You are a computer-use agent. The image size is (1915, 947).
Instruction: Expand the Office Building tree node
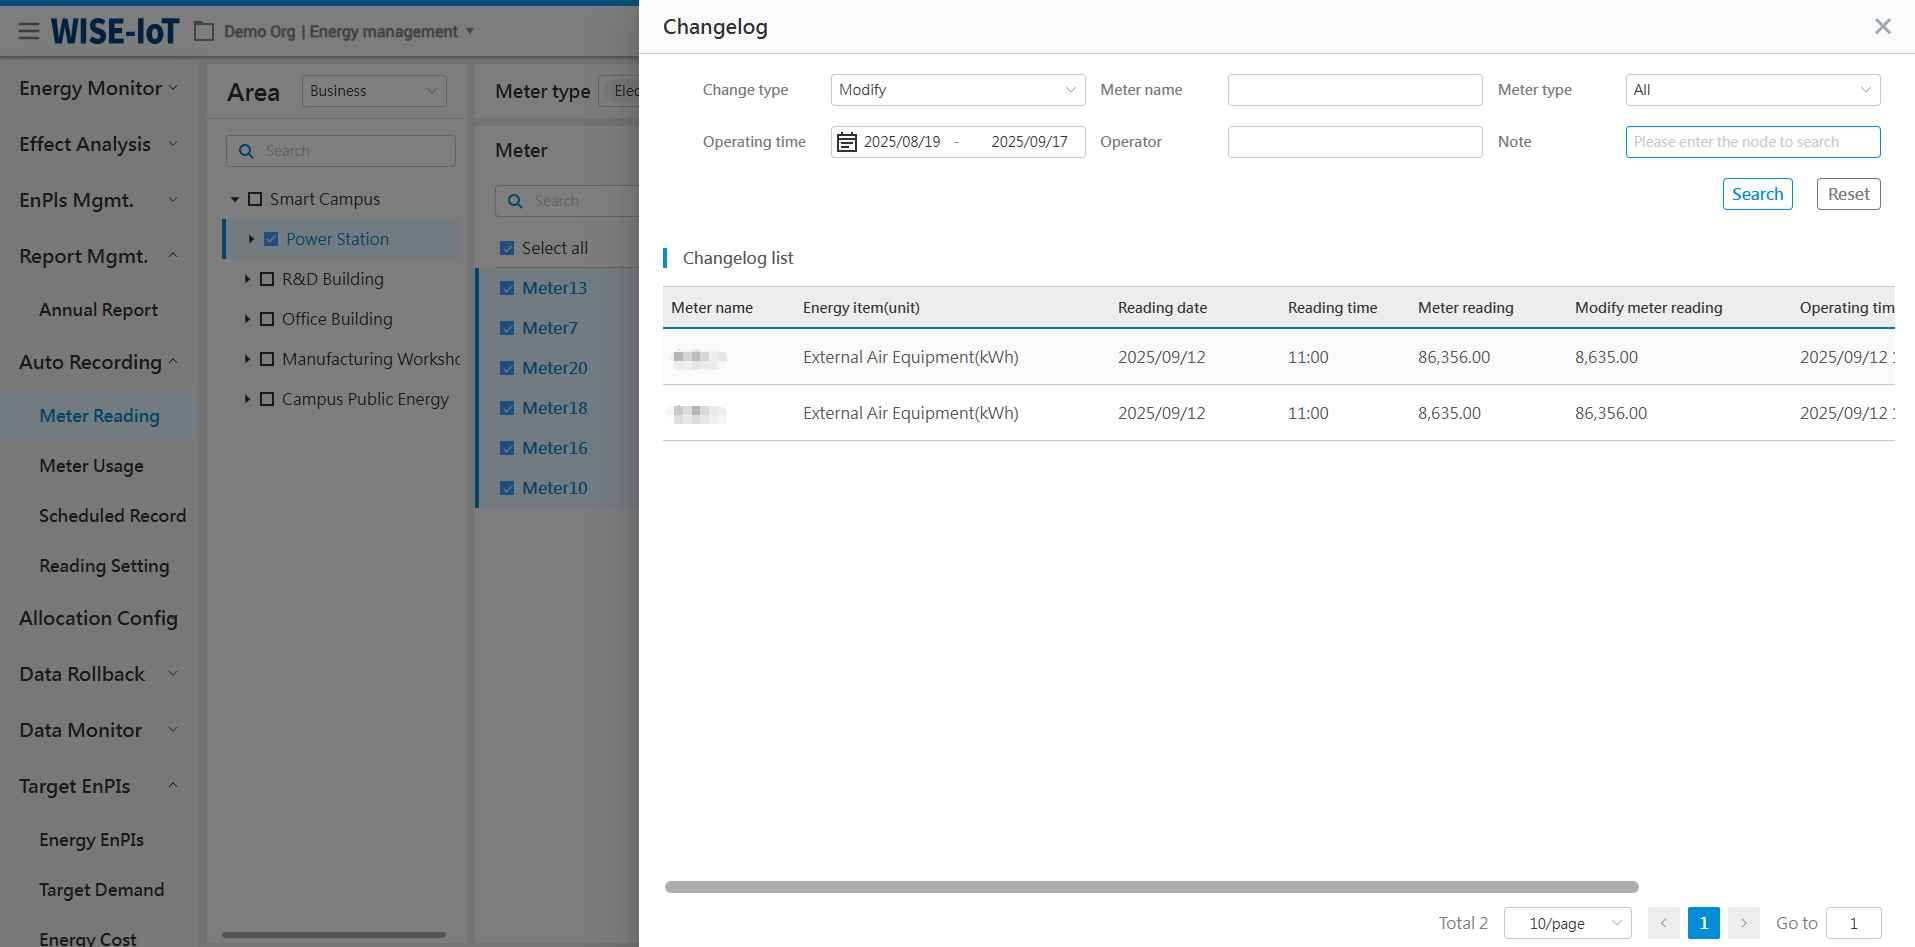247,319
